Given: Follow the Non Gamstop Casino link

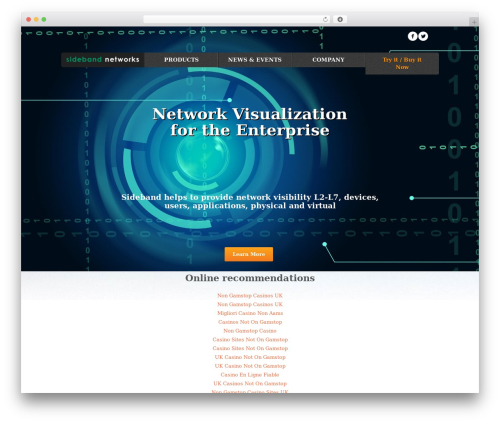Looking at the screenshot, I should [x=250, y=331].
